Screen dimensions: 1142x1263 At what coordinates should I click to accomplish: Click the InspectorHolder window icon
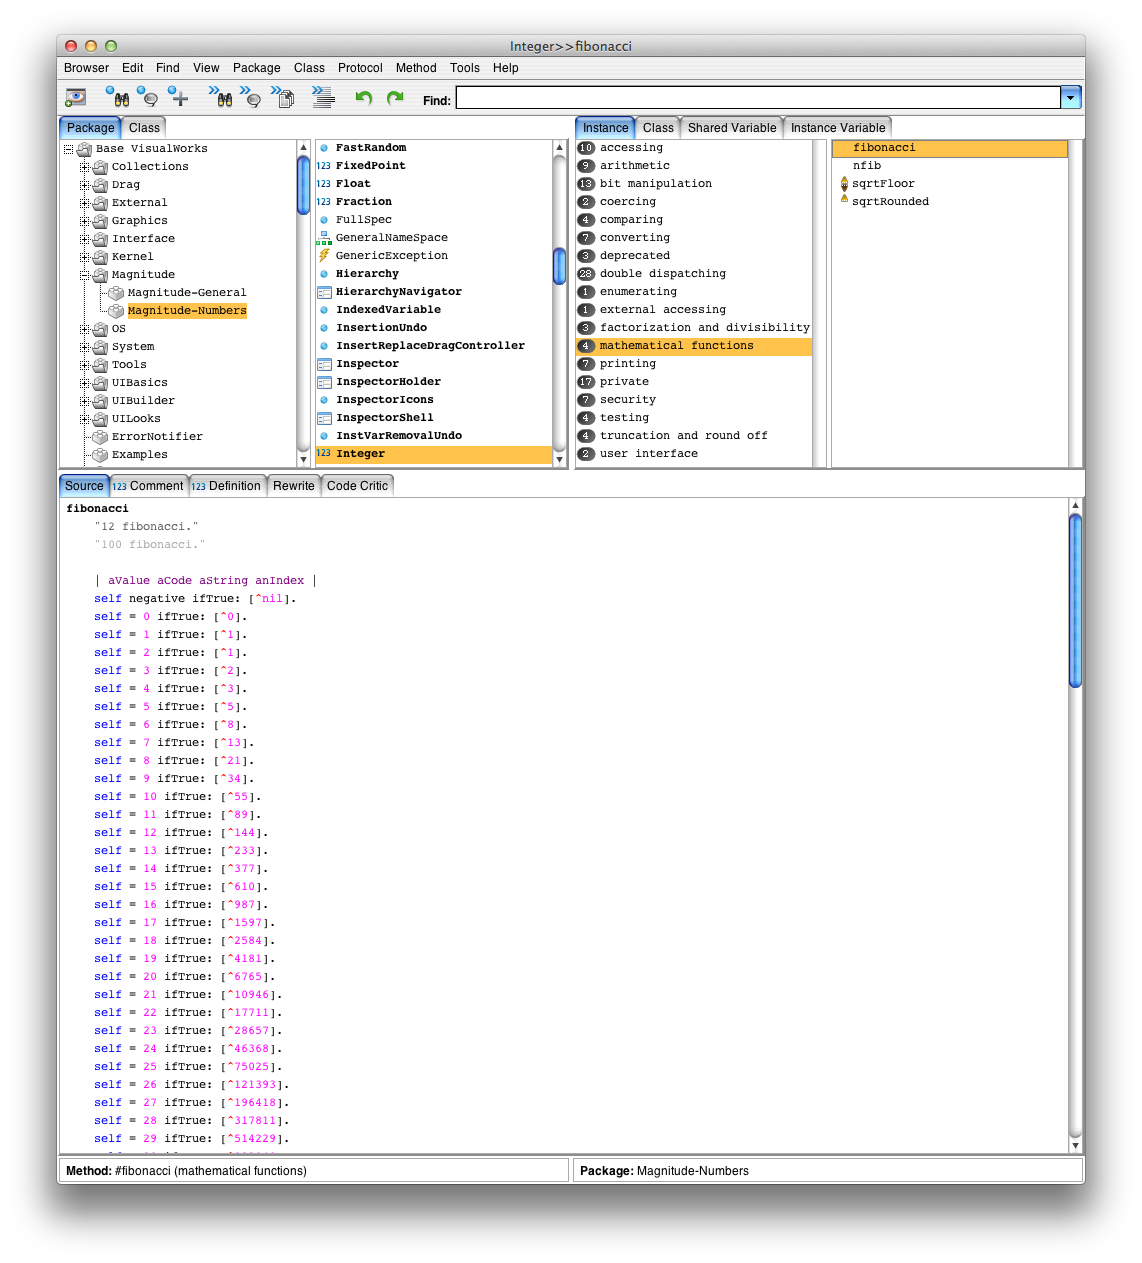324,382
